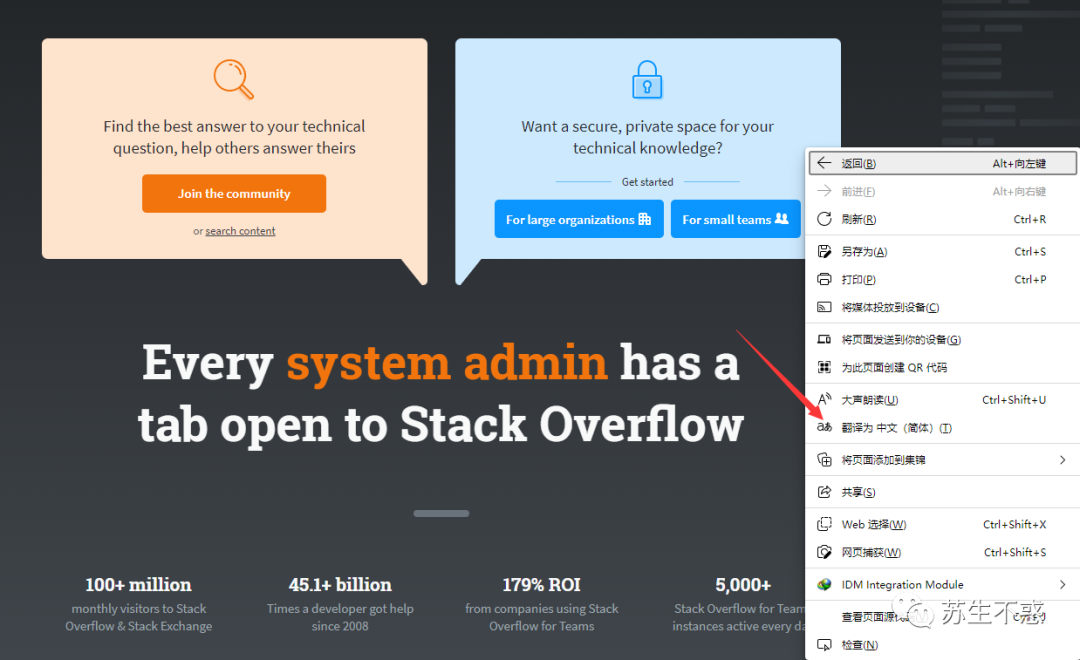1080x660 pixels.
Task: Select 将媒体投放到设备(C) entry
Action: tap(942, 307)
